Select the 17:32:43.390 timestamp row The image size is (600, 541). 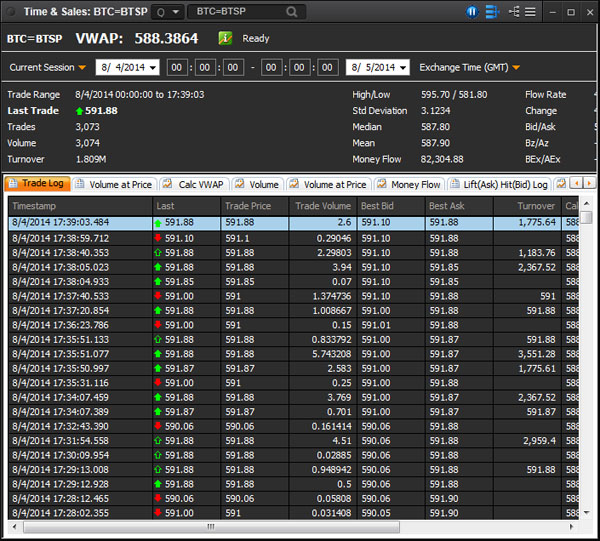[x=294, y=426]
